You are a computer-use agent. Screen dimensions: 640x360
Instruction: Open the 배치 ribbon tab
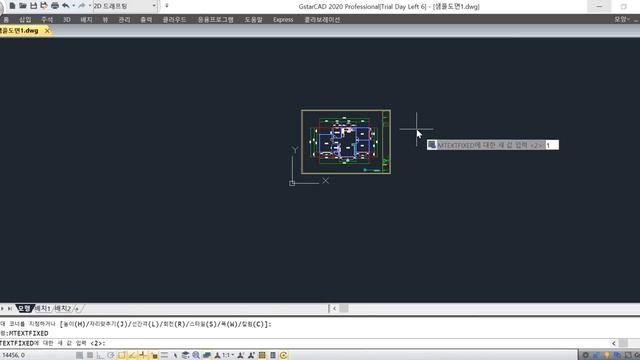point(86,20)
